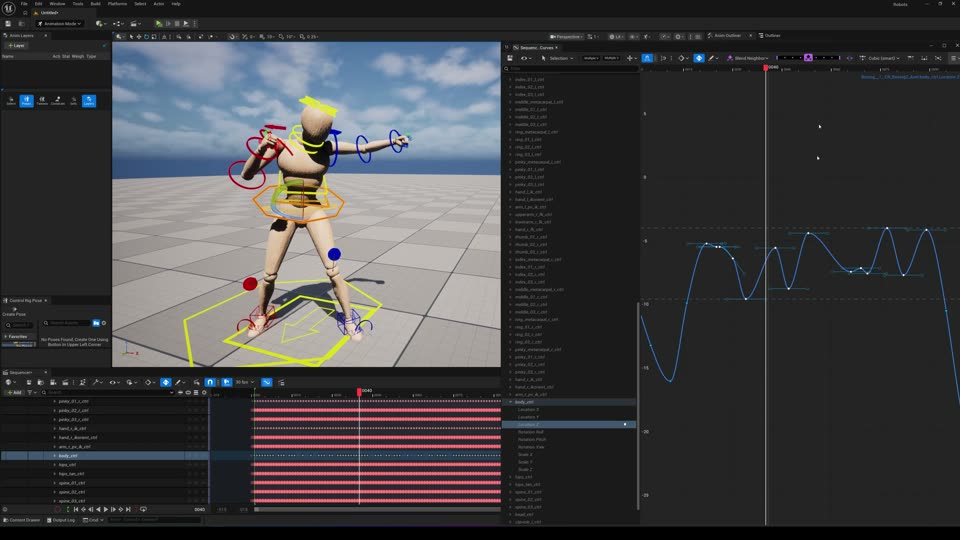Select the Anim Layers tab
Image resolution: width=960 pixels, height=540 pixels.
[x=21, y=36]
